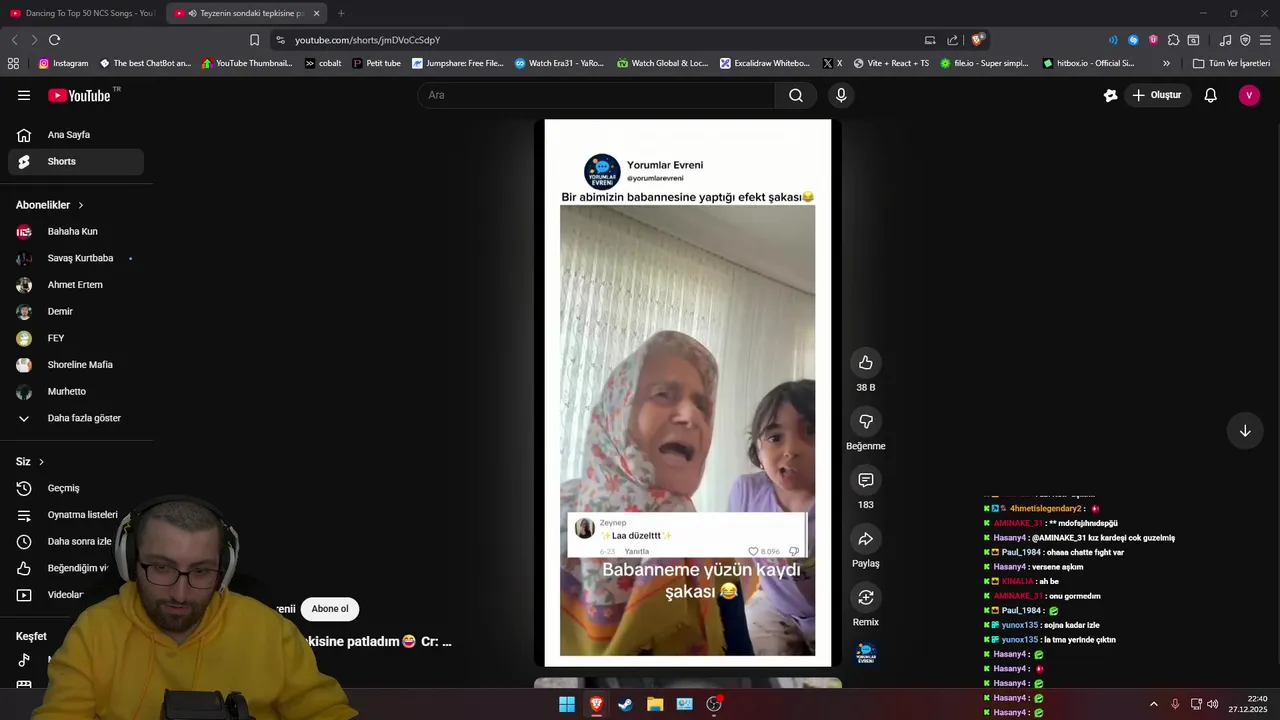
Task: Focus the YouTube Ara search field
Action: pos(596,95)
